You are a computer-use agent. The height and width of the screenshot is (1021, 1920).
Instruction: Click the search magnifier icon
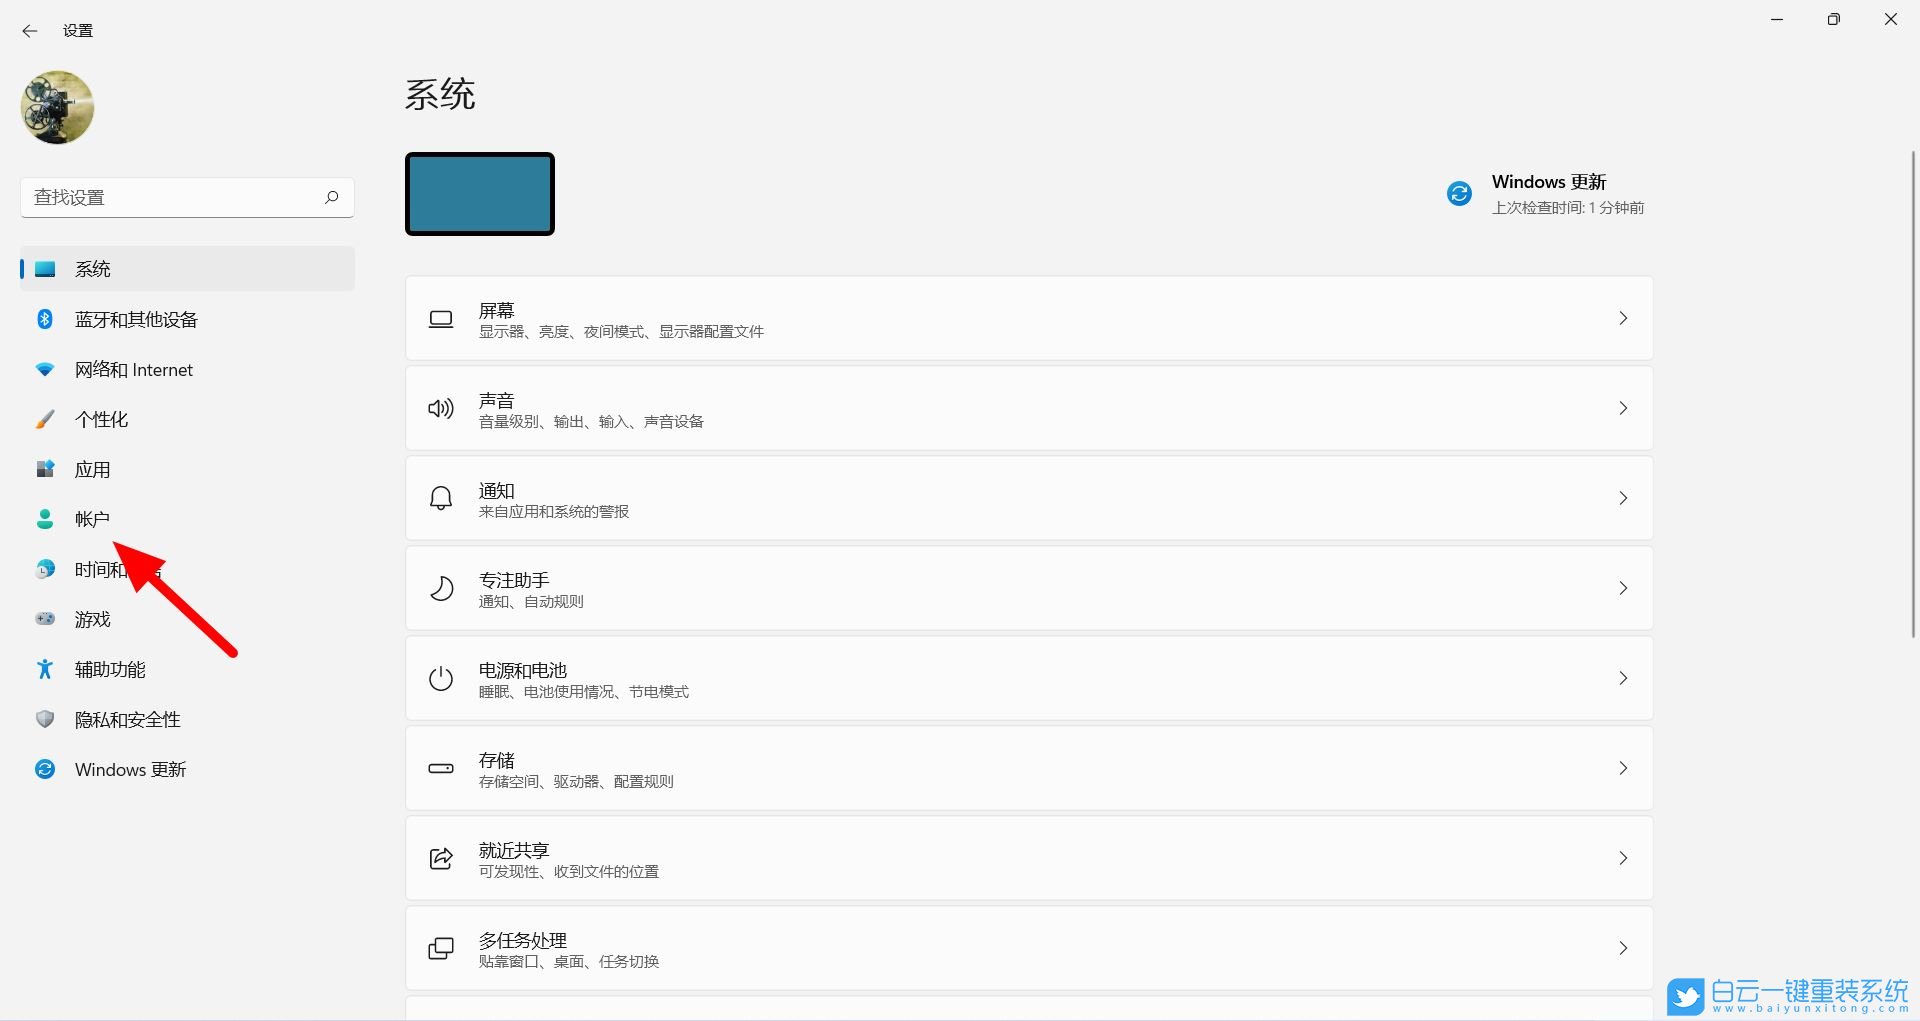(332, 197)
